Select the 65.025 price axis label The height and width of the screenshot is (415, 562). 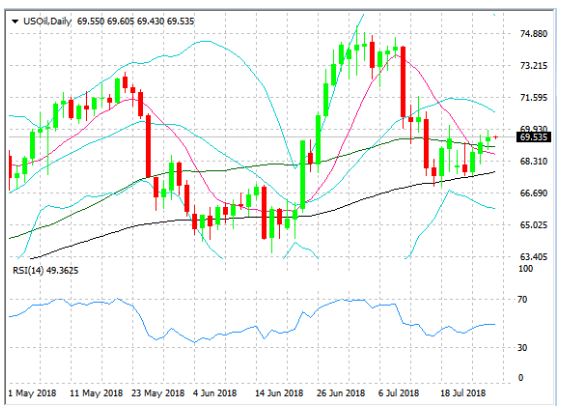tap(533, 225)
